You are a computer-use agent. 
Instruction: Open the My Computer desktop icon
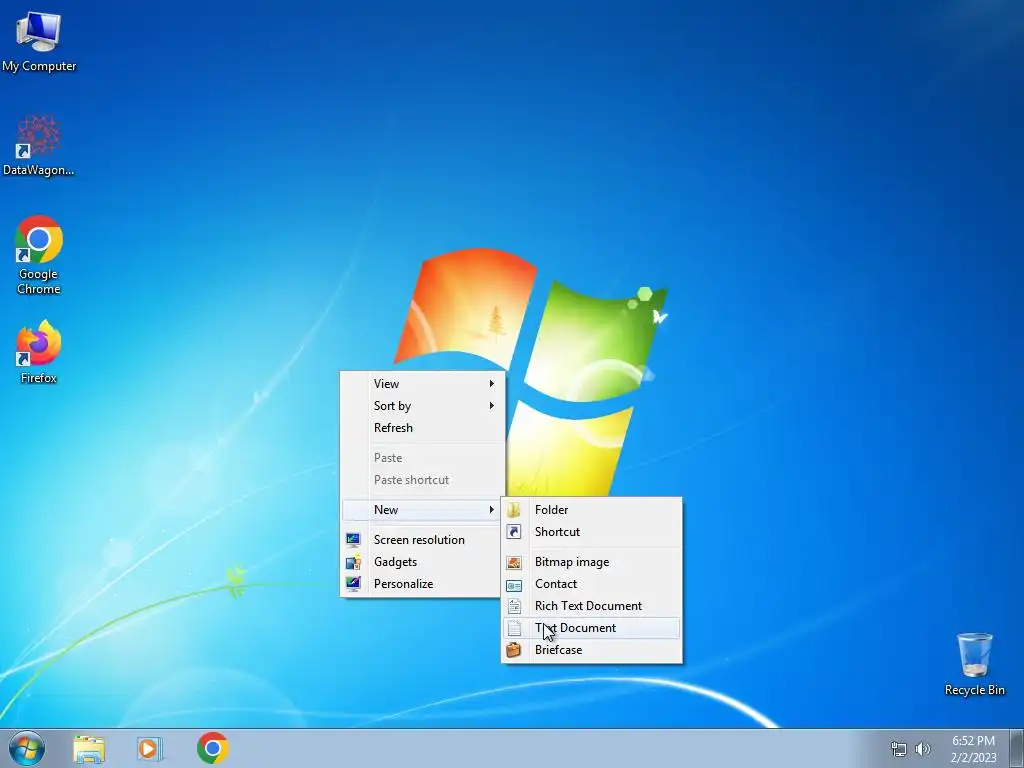(x=39, y=40)
